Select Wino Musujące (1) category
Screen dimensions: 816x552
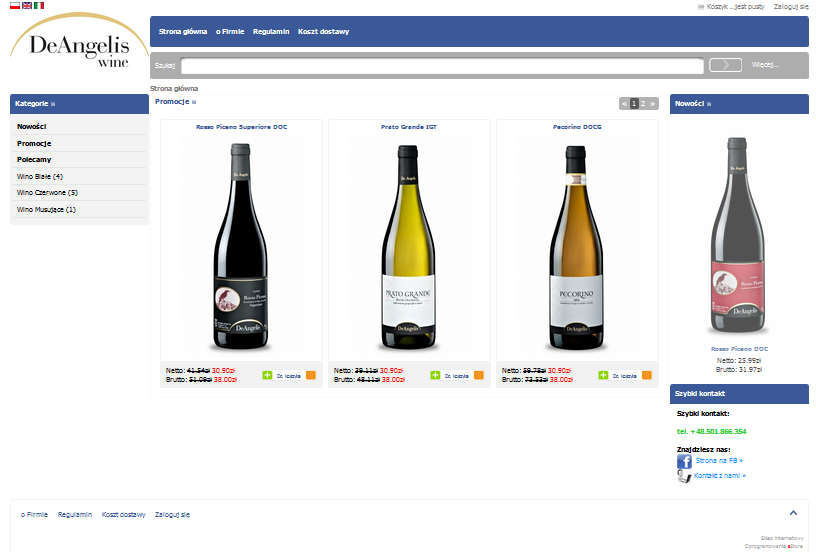(x=46, y=210)
